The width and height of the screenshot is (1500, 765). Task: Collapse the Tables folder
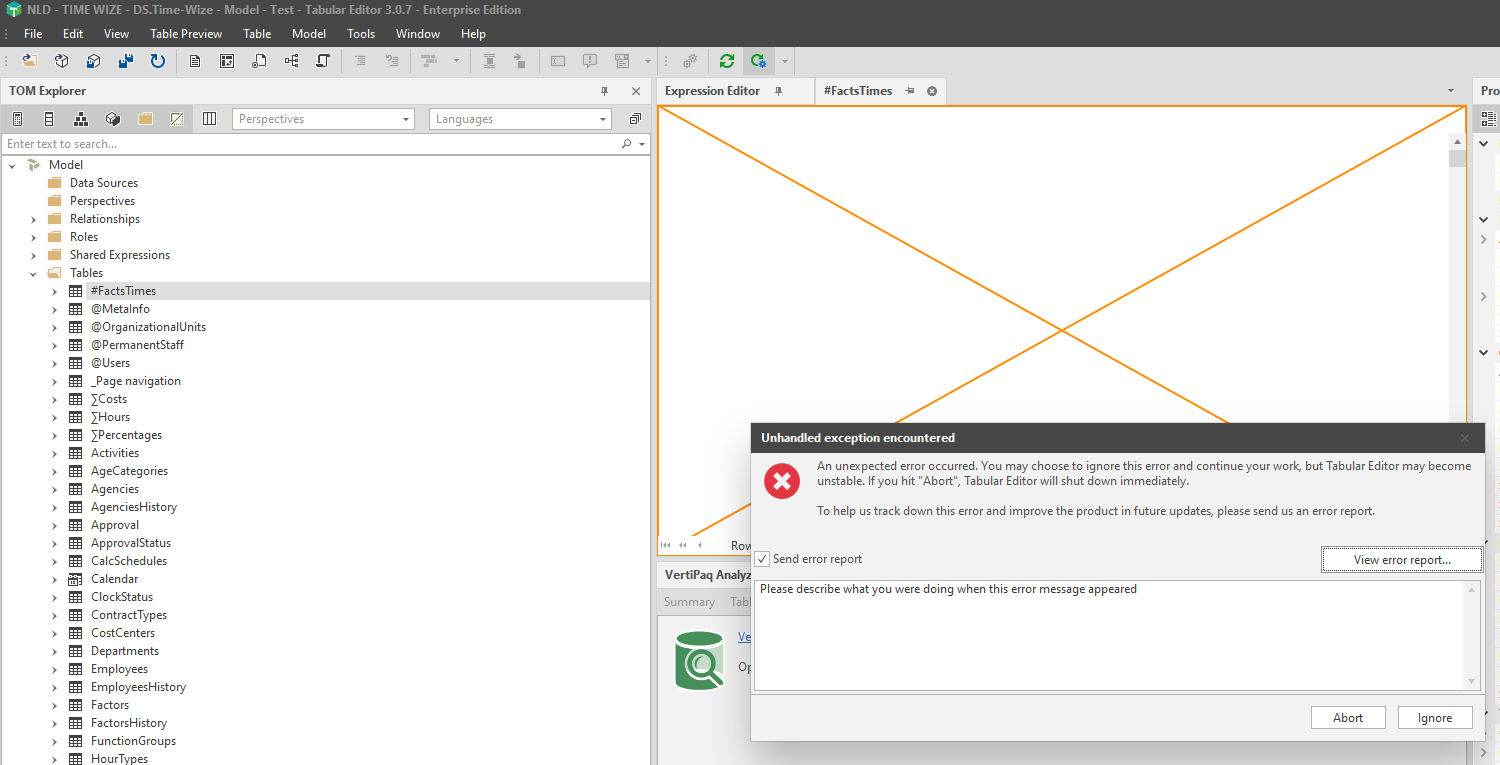(x=33, y=273)
